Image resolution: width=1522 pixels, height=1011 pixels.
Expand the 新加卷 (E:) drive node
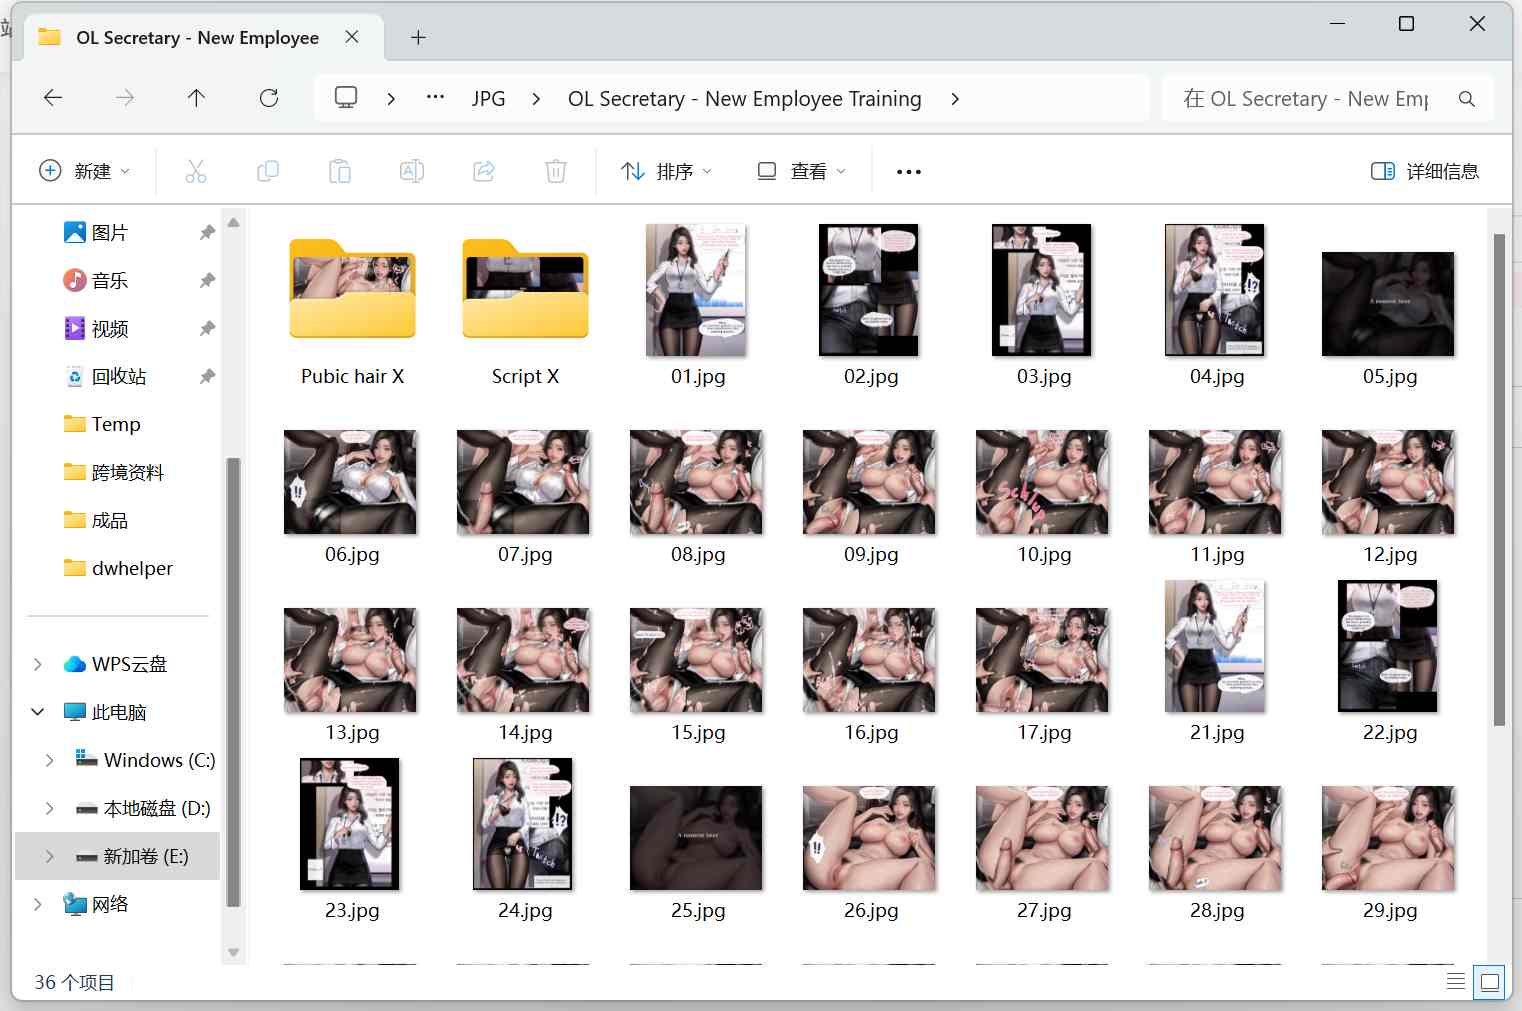pyautogui.click(x=50, y=857)
